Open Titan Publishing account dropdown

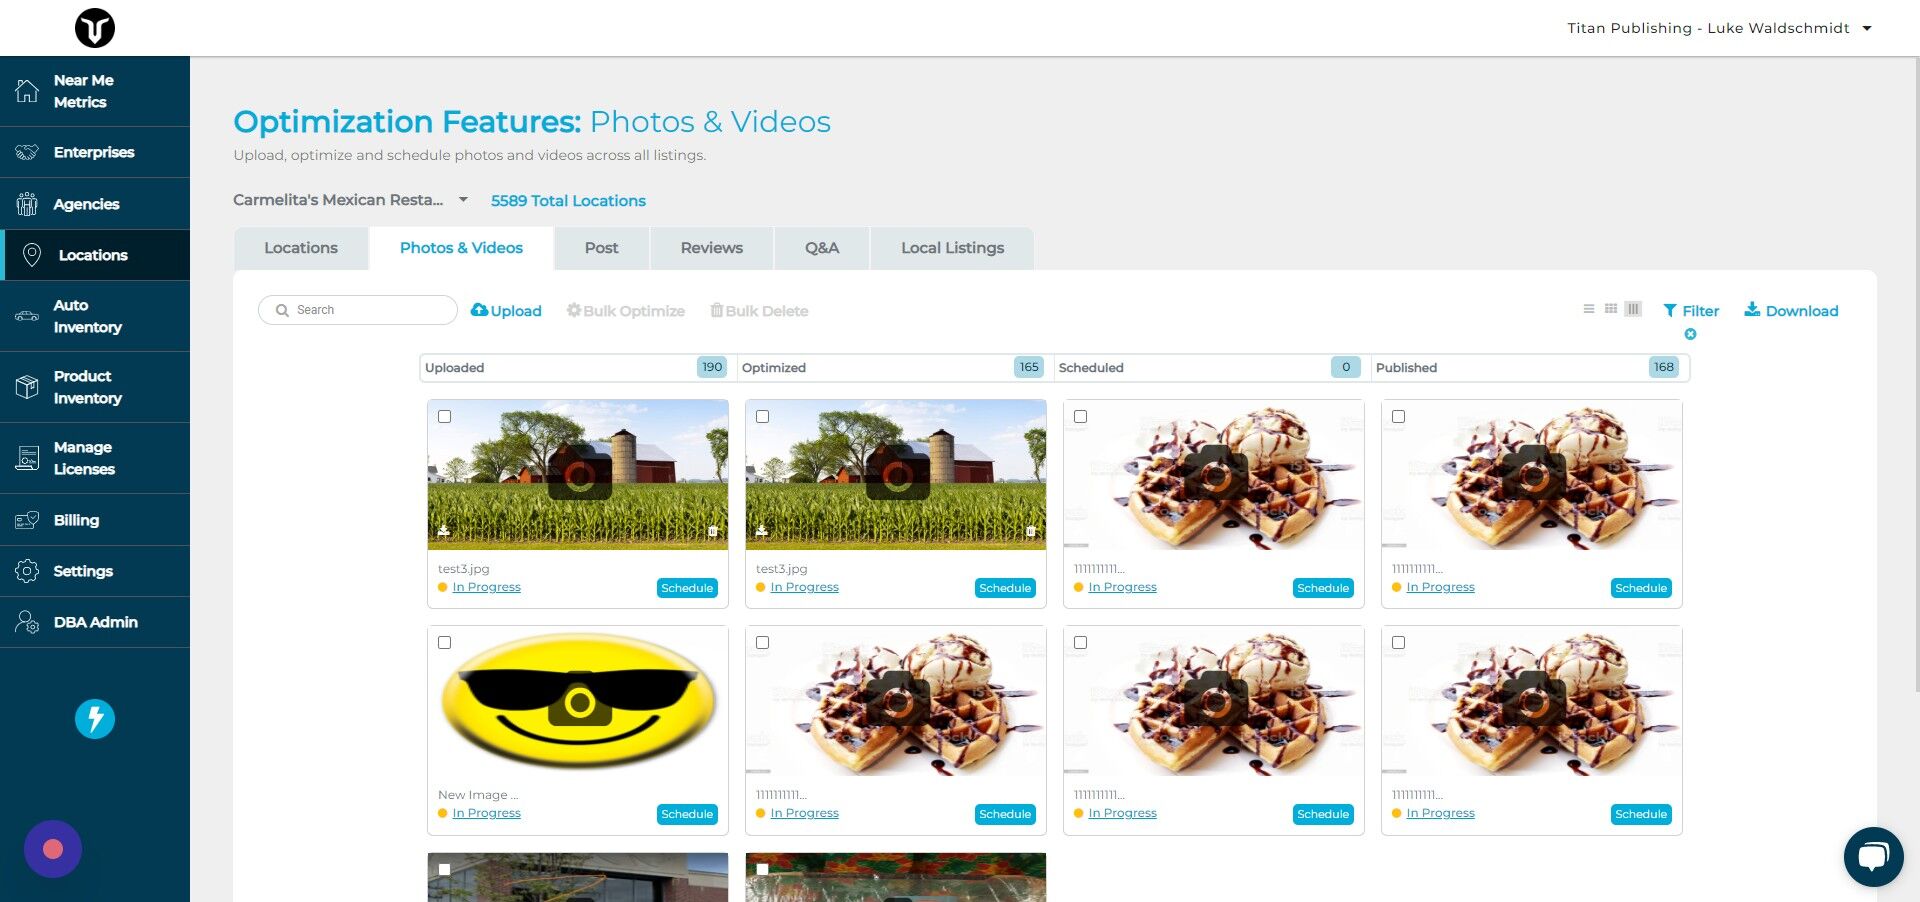point(1719,28)
